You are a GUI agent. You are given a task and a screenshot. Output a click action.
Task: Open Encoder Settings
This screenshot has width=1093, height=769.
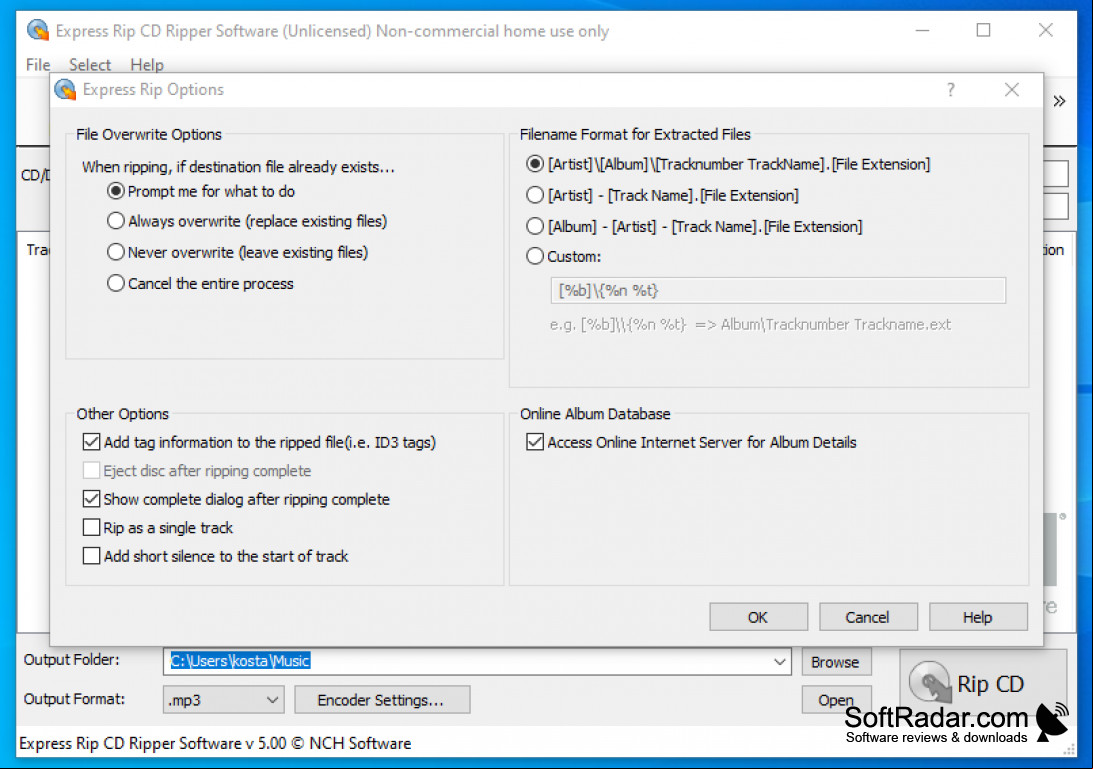pyautogui.click(x=382, y=700)
